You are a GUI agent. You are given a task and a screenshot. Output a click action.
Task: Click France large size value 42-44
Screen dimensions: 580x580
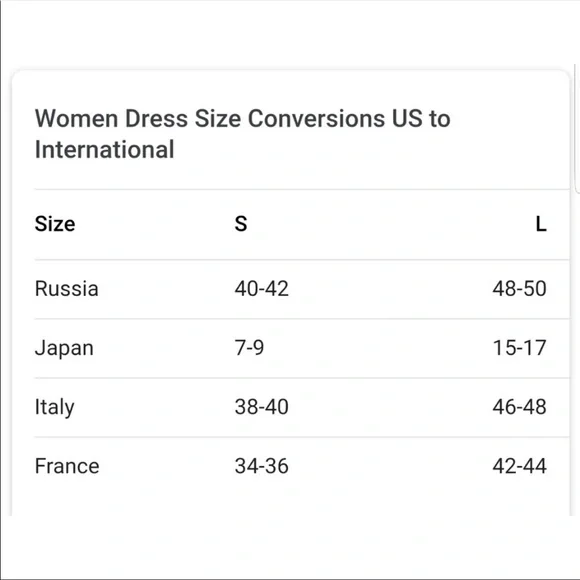pos(519,466)
